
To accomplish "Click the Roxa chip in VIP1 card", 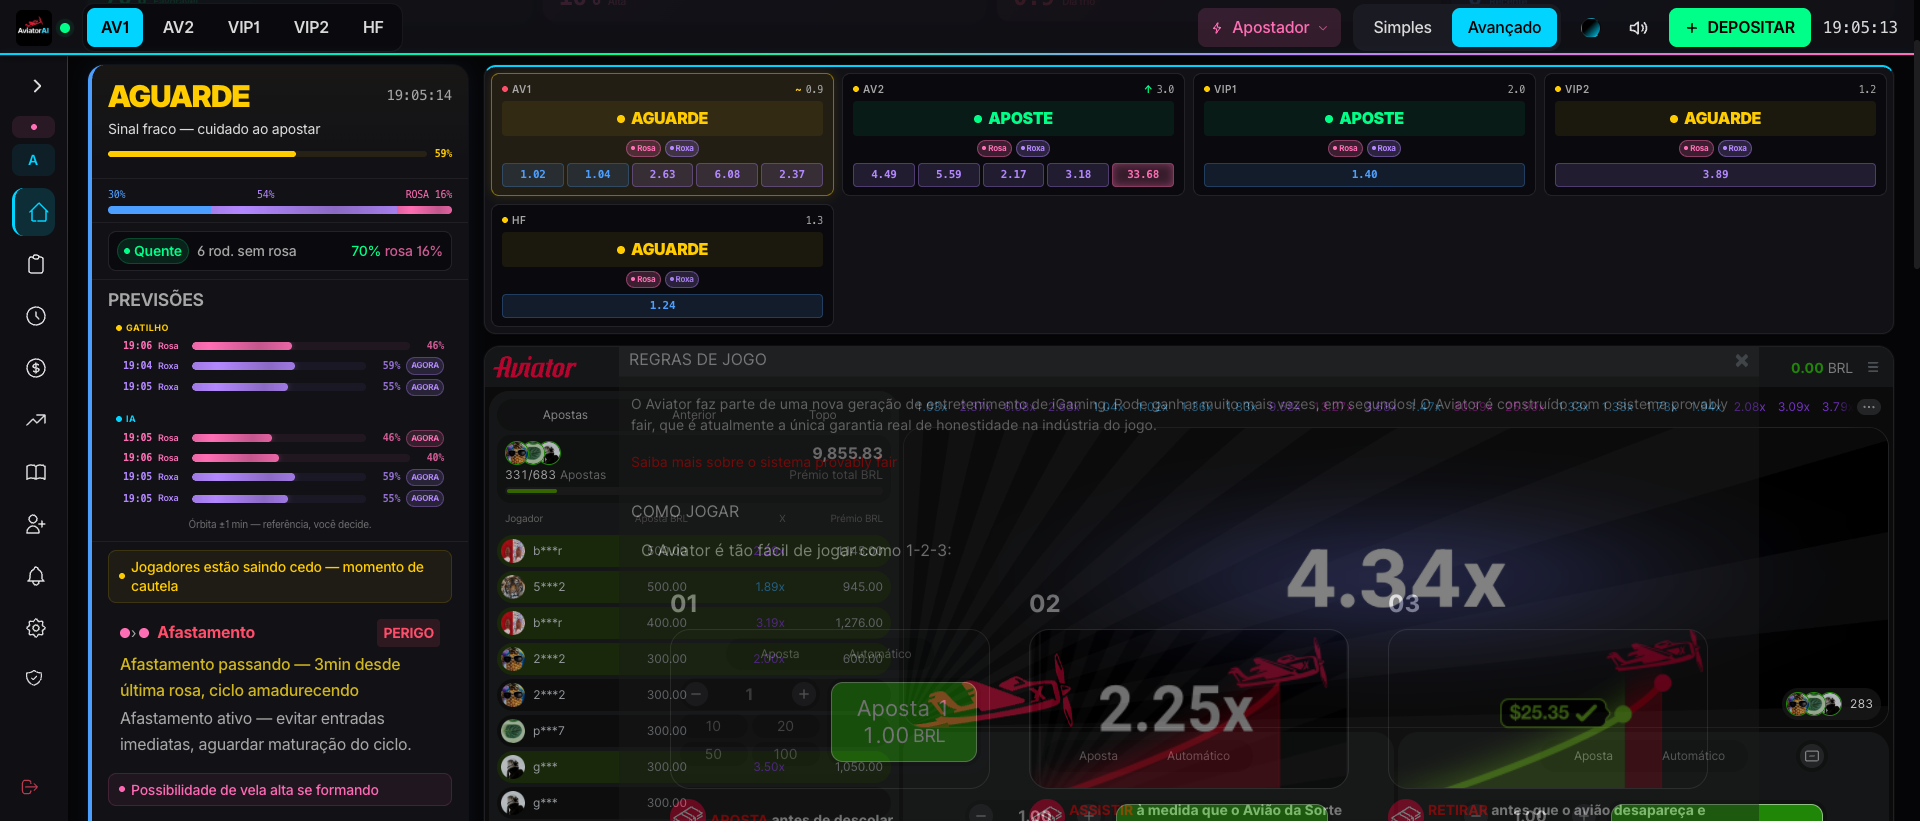I will 1384,148.
